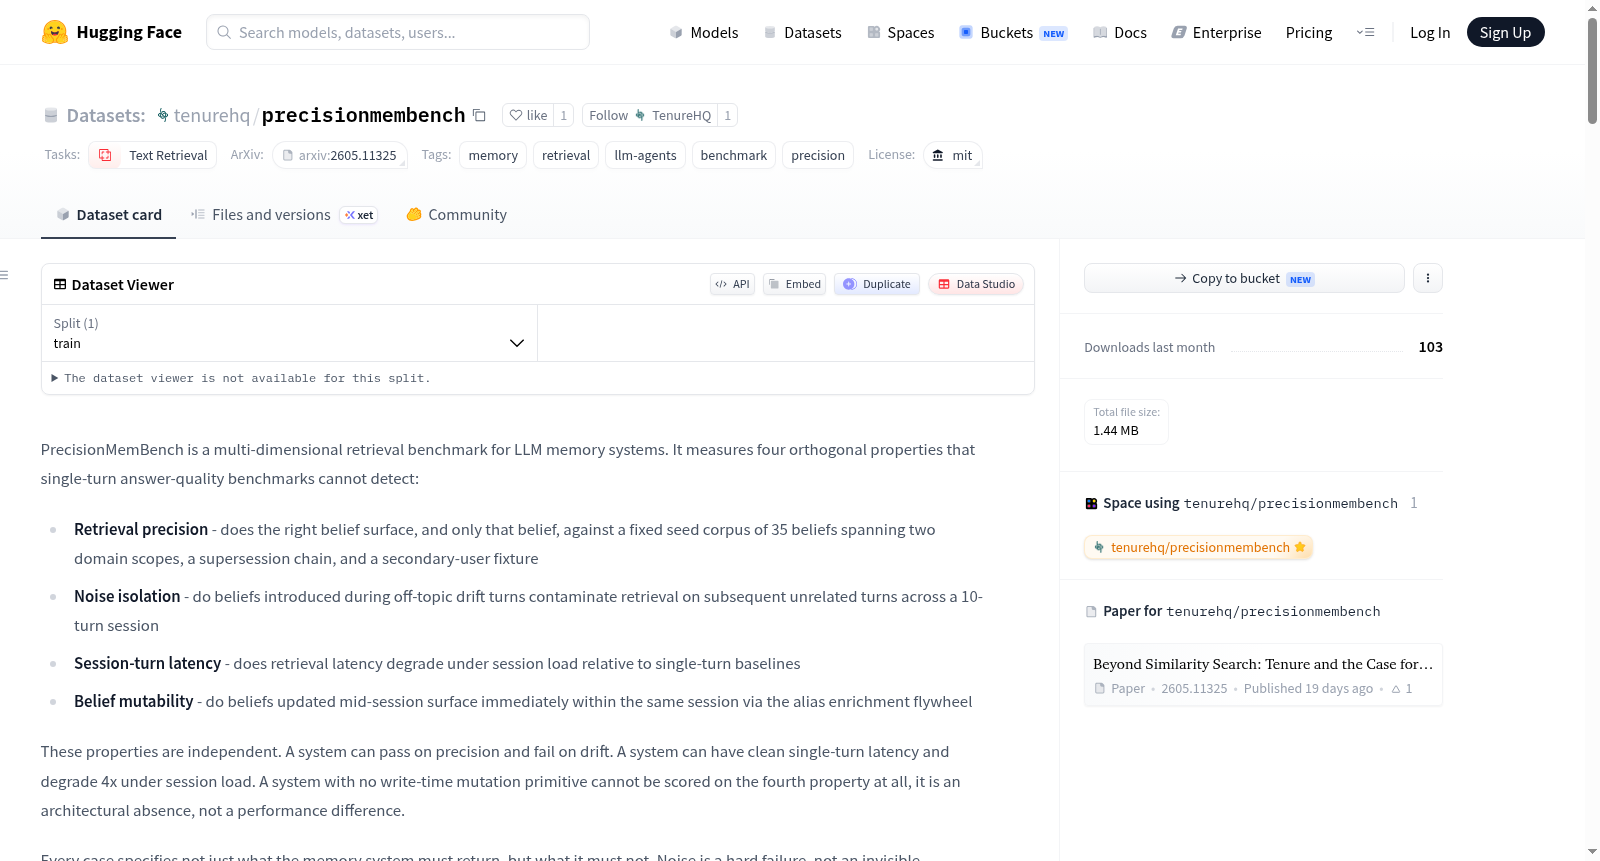The height and width of the screenshot is (861, 1600).
Task: Open the three-dot more options menu
Action: tap(1428, 278)
